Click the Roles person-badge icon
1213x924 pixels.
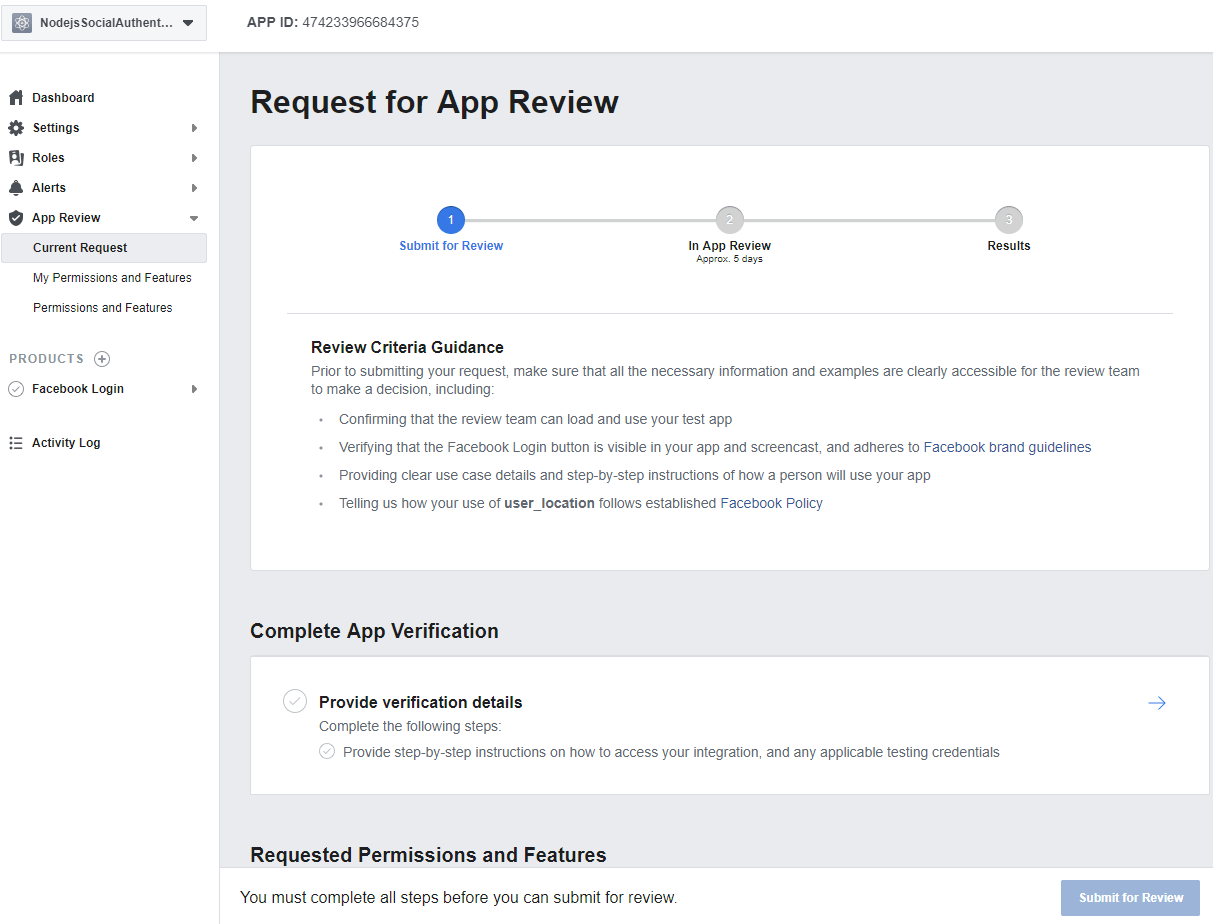point(16,158)
